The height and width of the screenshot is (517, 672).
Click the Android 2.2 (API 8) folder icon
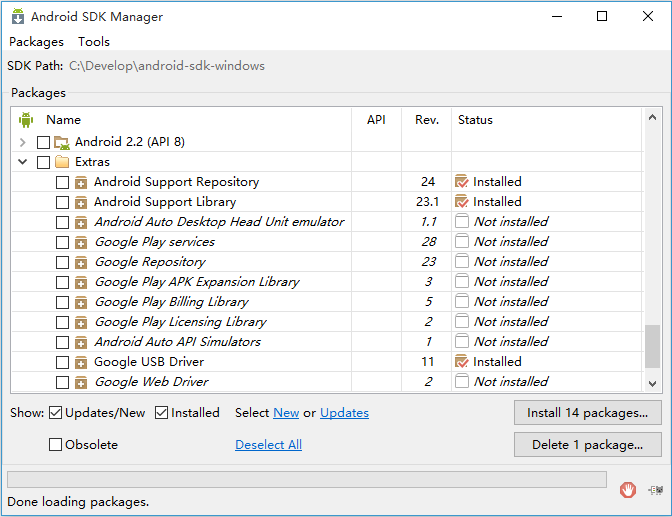tap(62, 142)
